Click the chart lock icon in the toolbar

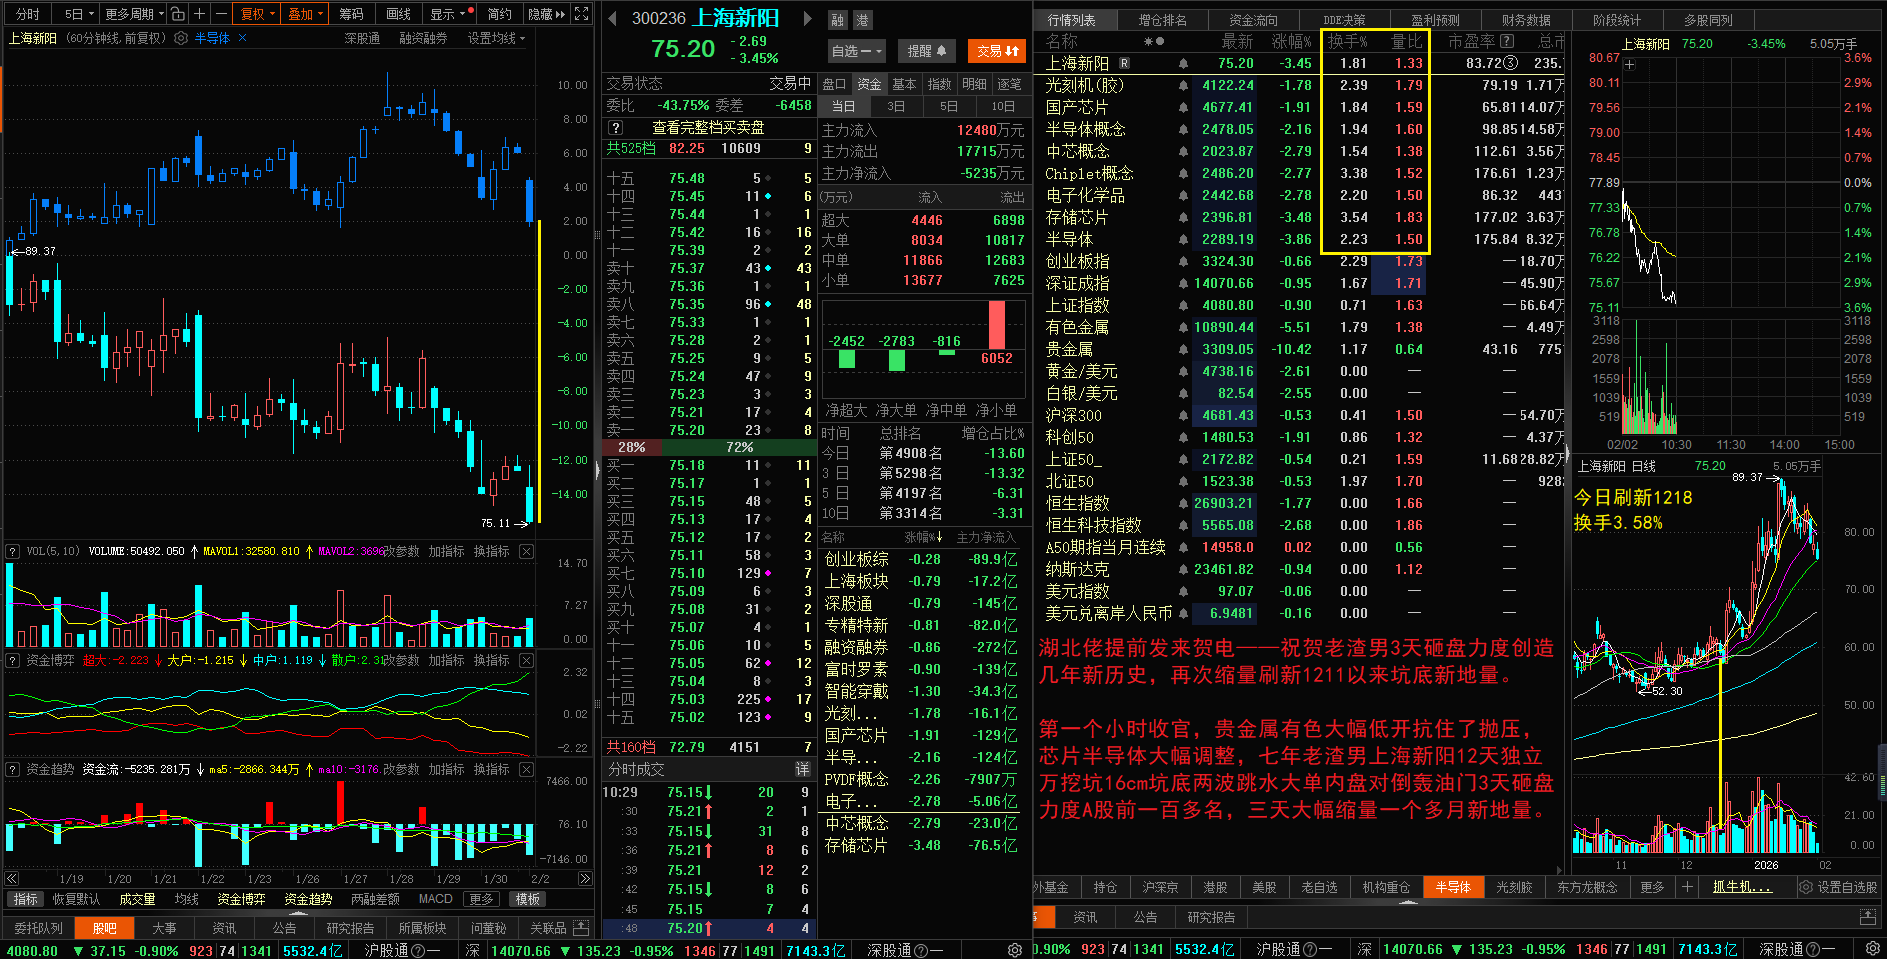[x=177, y=14]
